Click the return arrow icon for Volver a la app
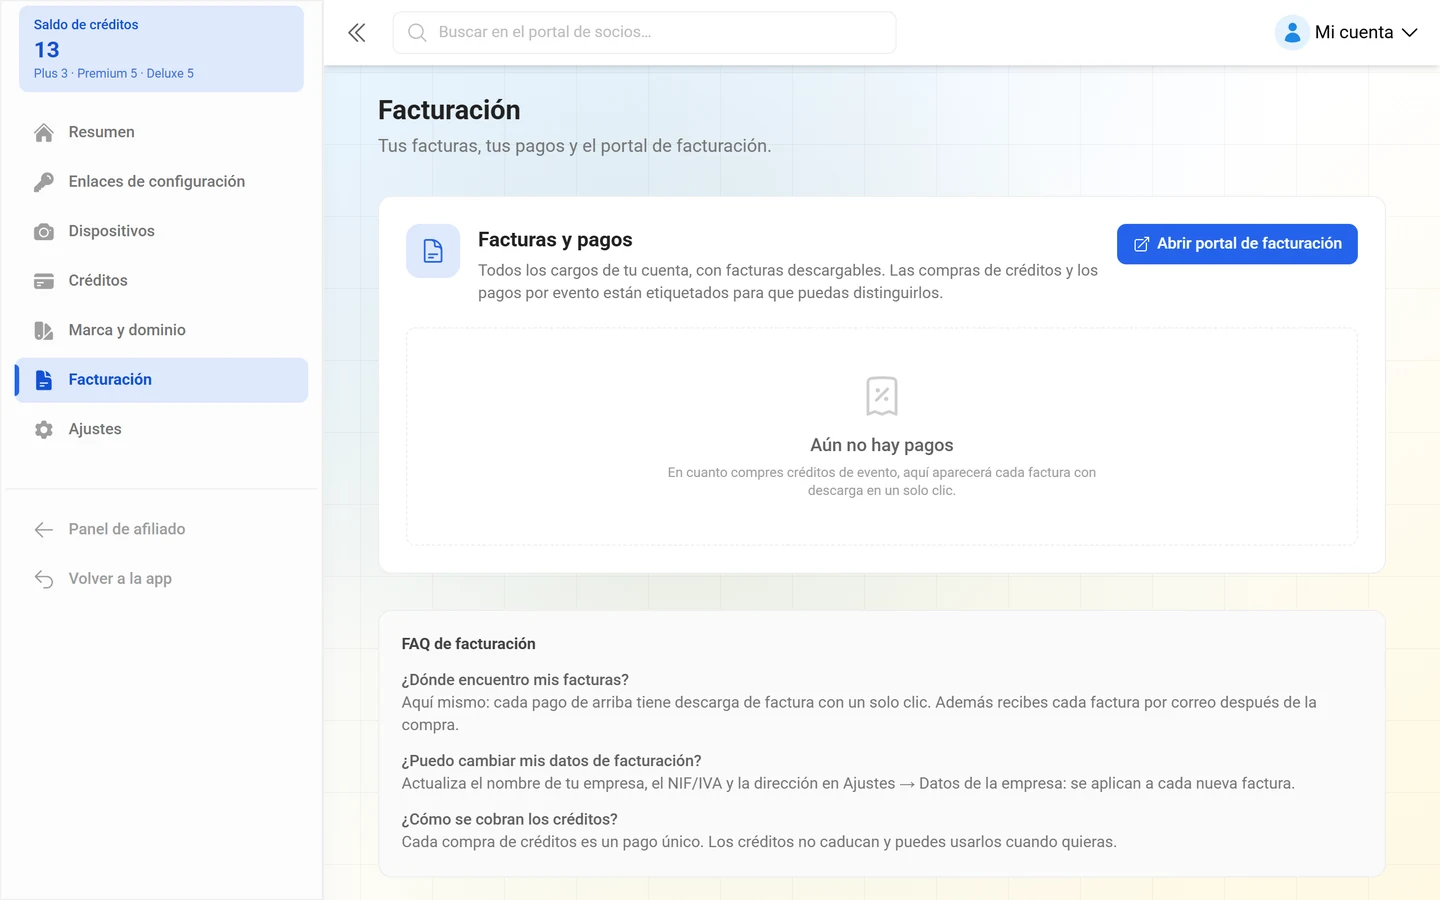 [x=44, y=579]
